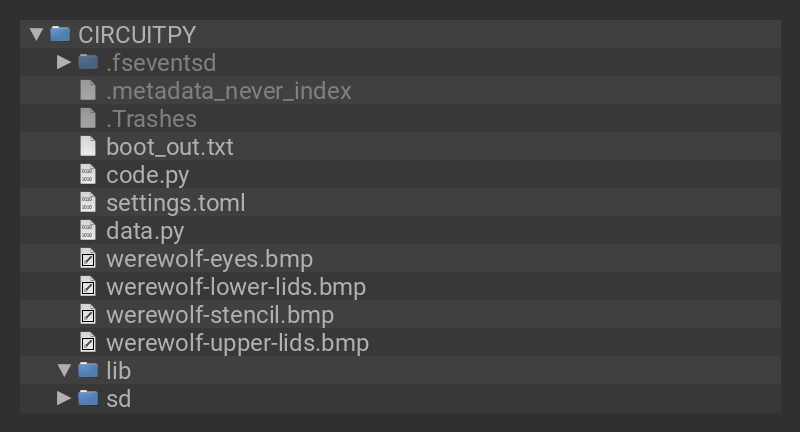The height and width of the screenshot is (432, 800).
Task: Click the werewolf-eyes.bmp image icon
Action: [88, 259]
